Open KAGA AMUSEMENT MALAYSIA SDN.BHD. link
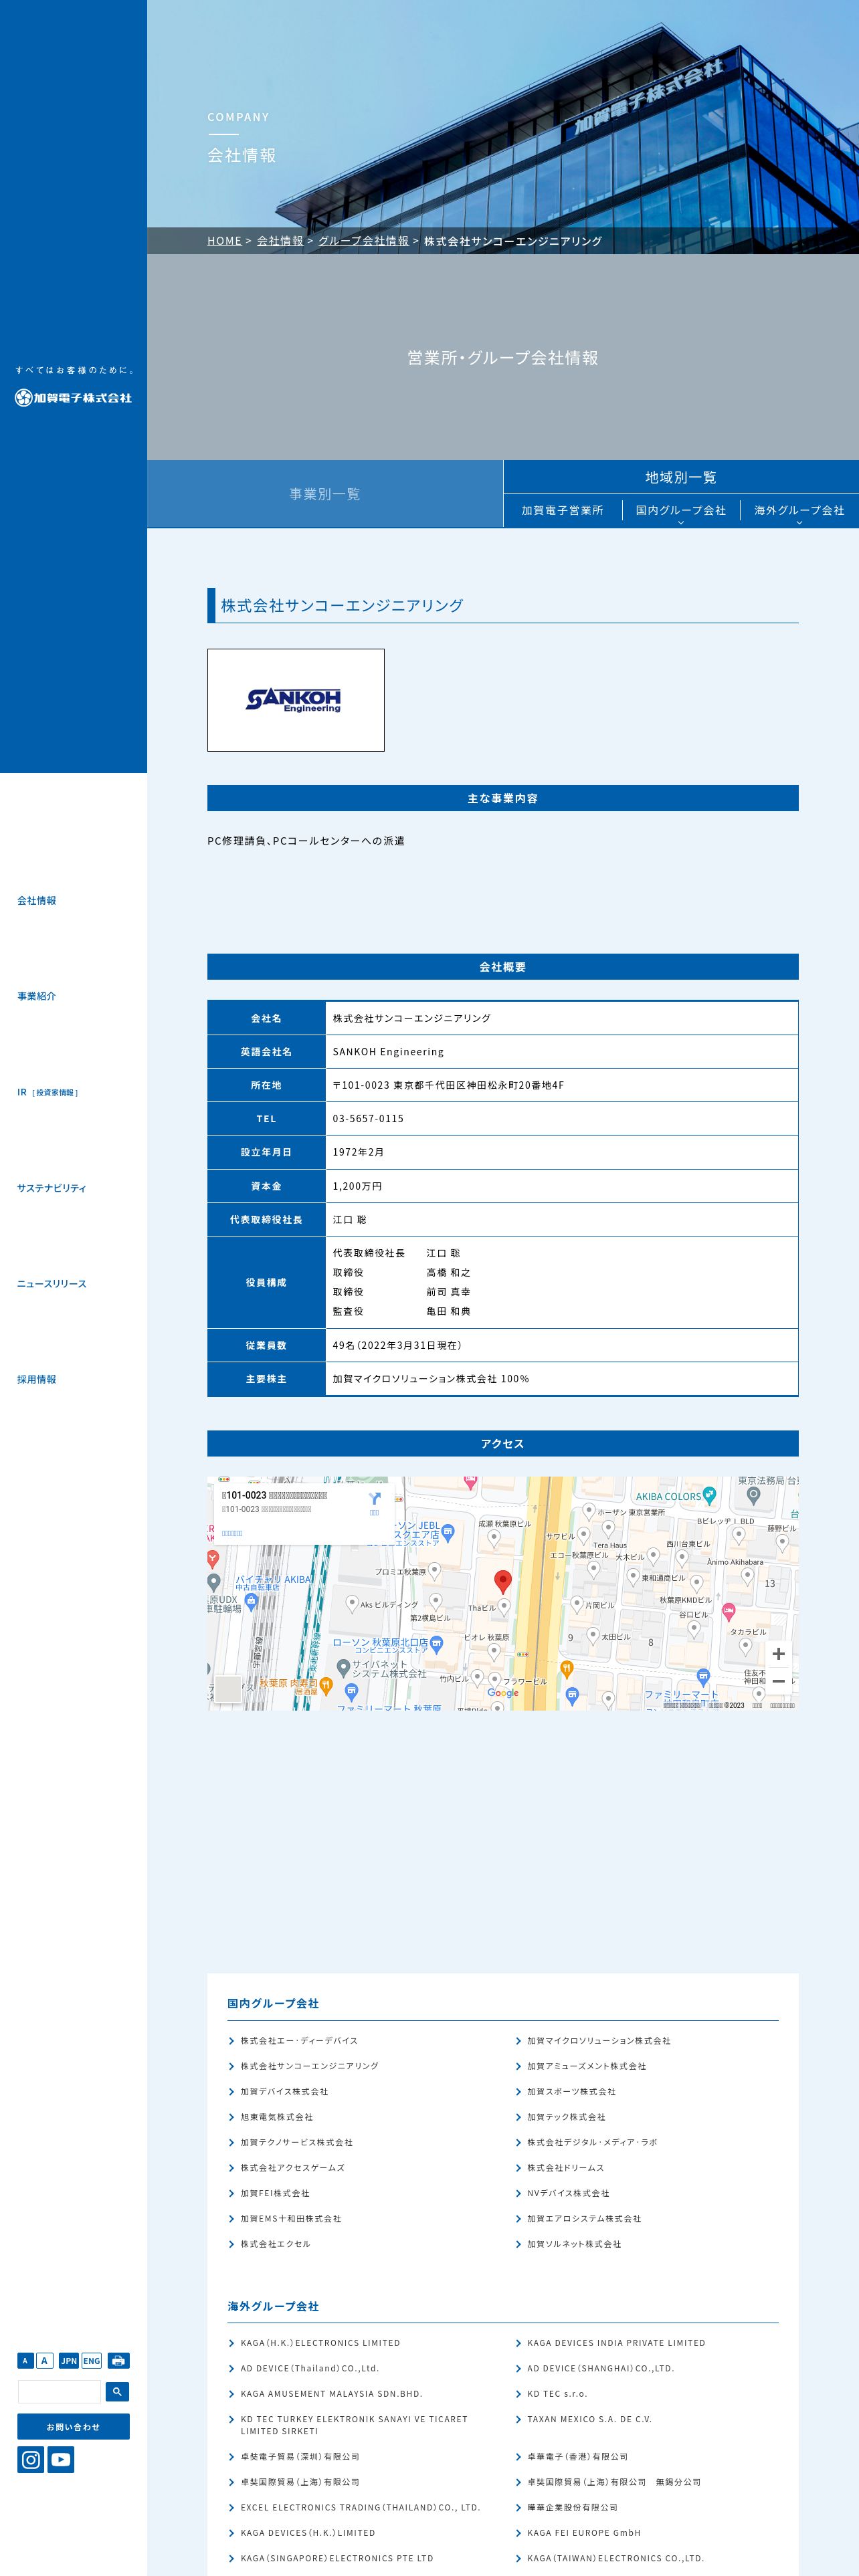The width and height of the screenshot is (859, 2576). (331, 2394)
